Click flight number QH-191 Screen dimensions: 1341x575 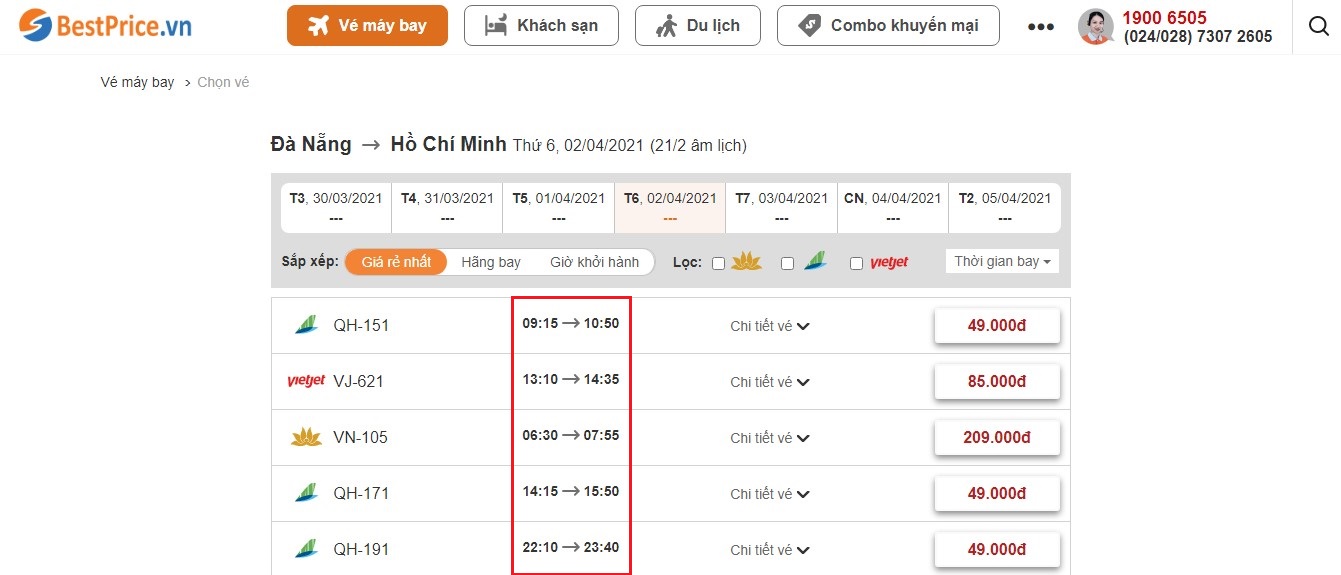(361, 549)
